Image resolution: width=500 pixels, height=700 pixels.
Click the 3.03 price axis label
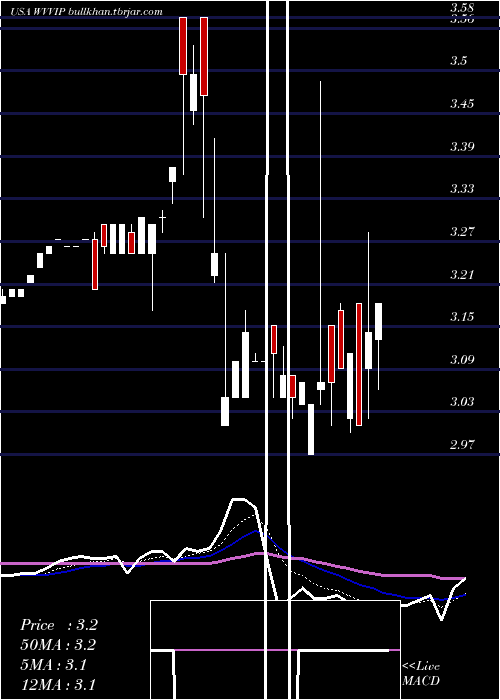[x=462, y=402]
